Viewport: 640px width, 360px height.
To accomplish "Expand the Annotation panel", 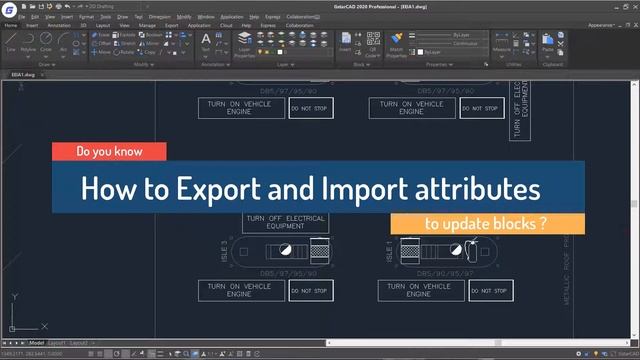I will [x=215, y=64].
